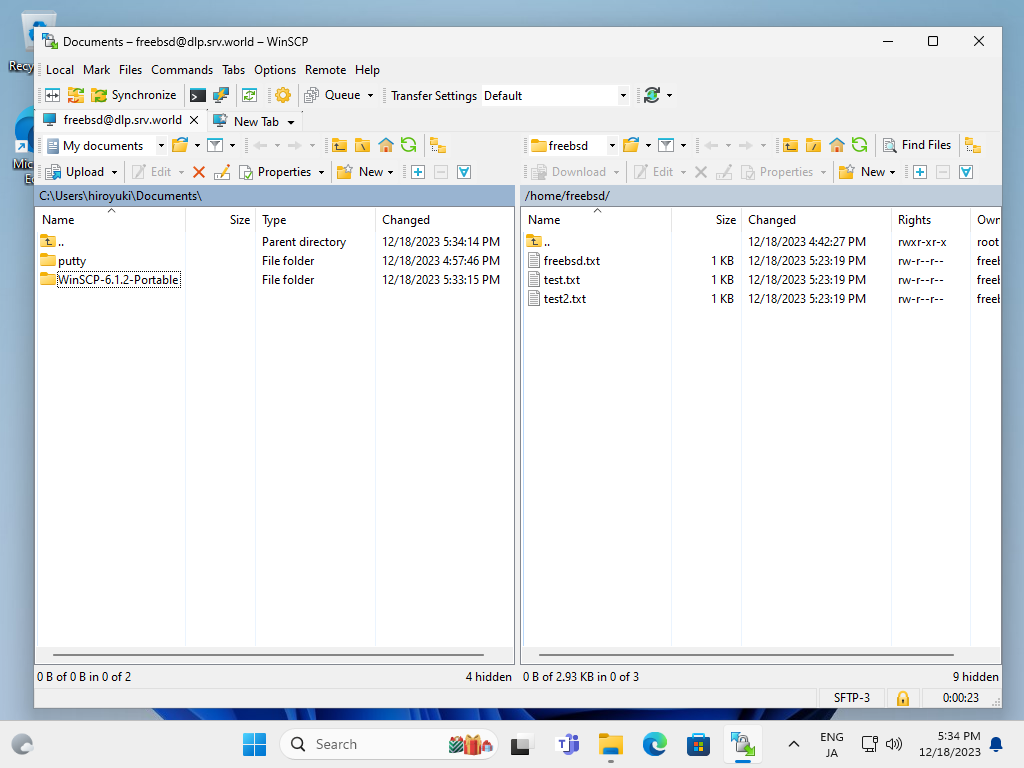This screenshot has height=768, width=1024.
Task: Expand the reconnect session dropdown arrow
Action: tap(669, 95)
